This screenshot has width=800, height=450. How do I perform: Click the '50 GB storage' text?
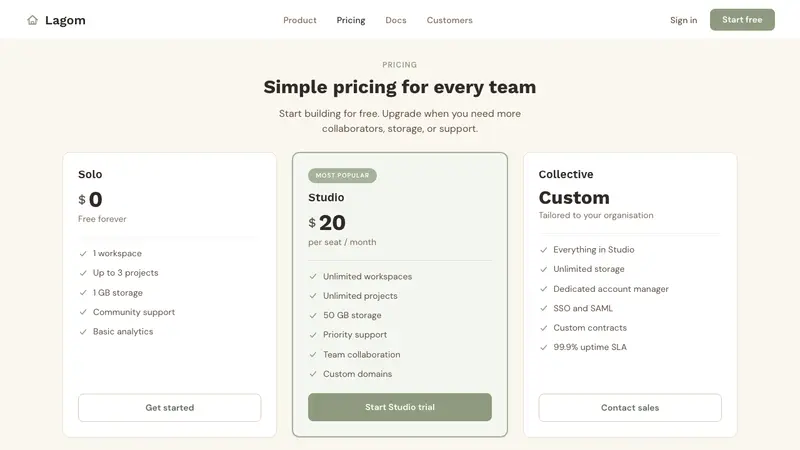352,315
